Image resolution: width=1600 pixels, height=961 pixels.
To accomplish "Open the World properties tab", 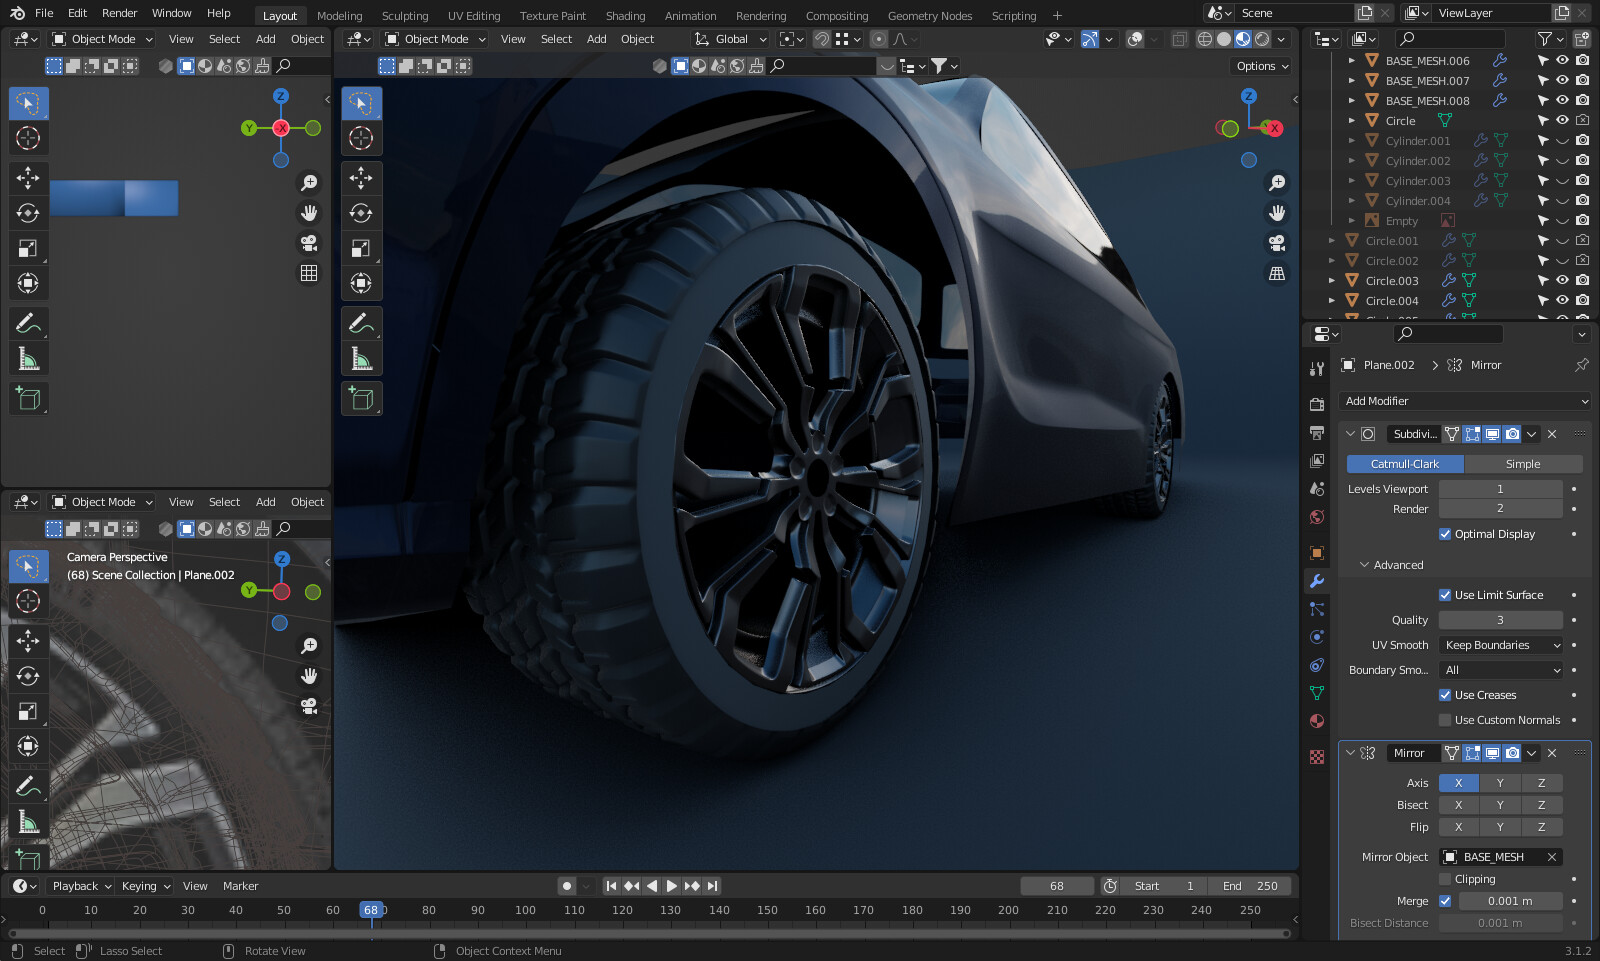I will (x=1317, y=517).
